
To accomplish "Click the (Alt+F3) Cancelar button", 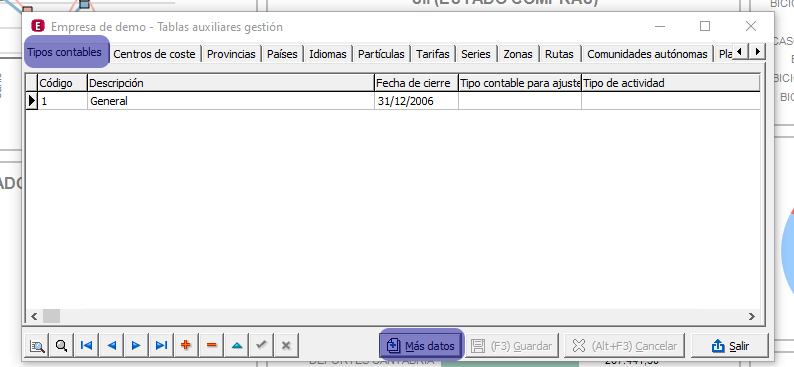I will coord(624,346).
